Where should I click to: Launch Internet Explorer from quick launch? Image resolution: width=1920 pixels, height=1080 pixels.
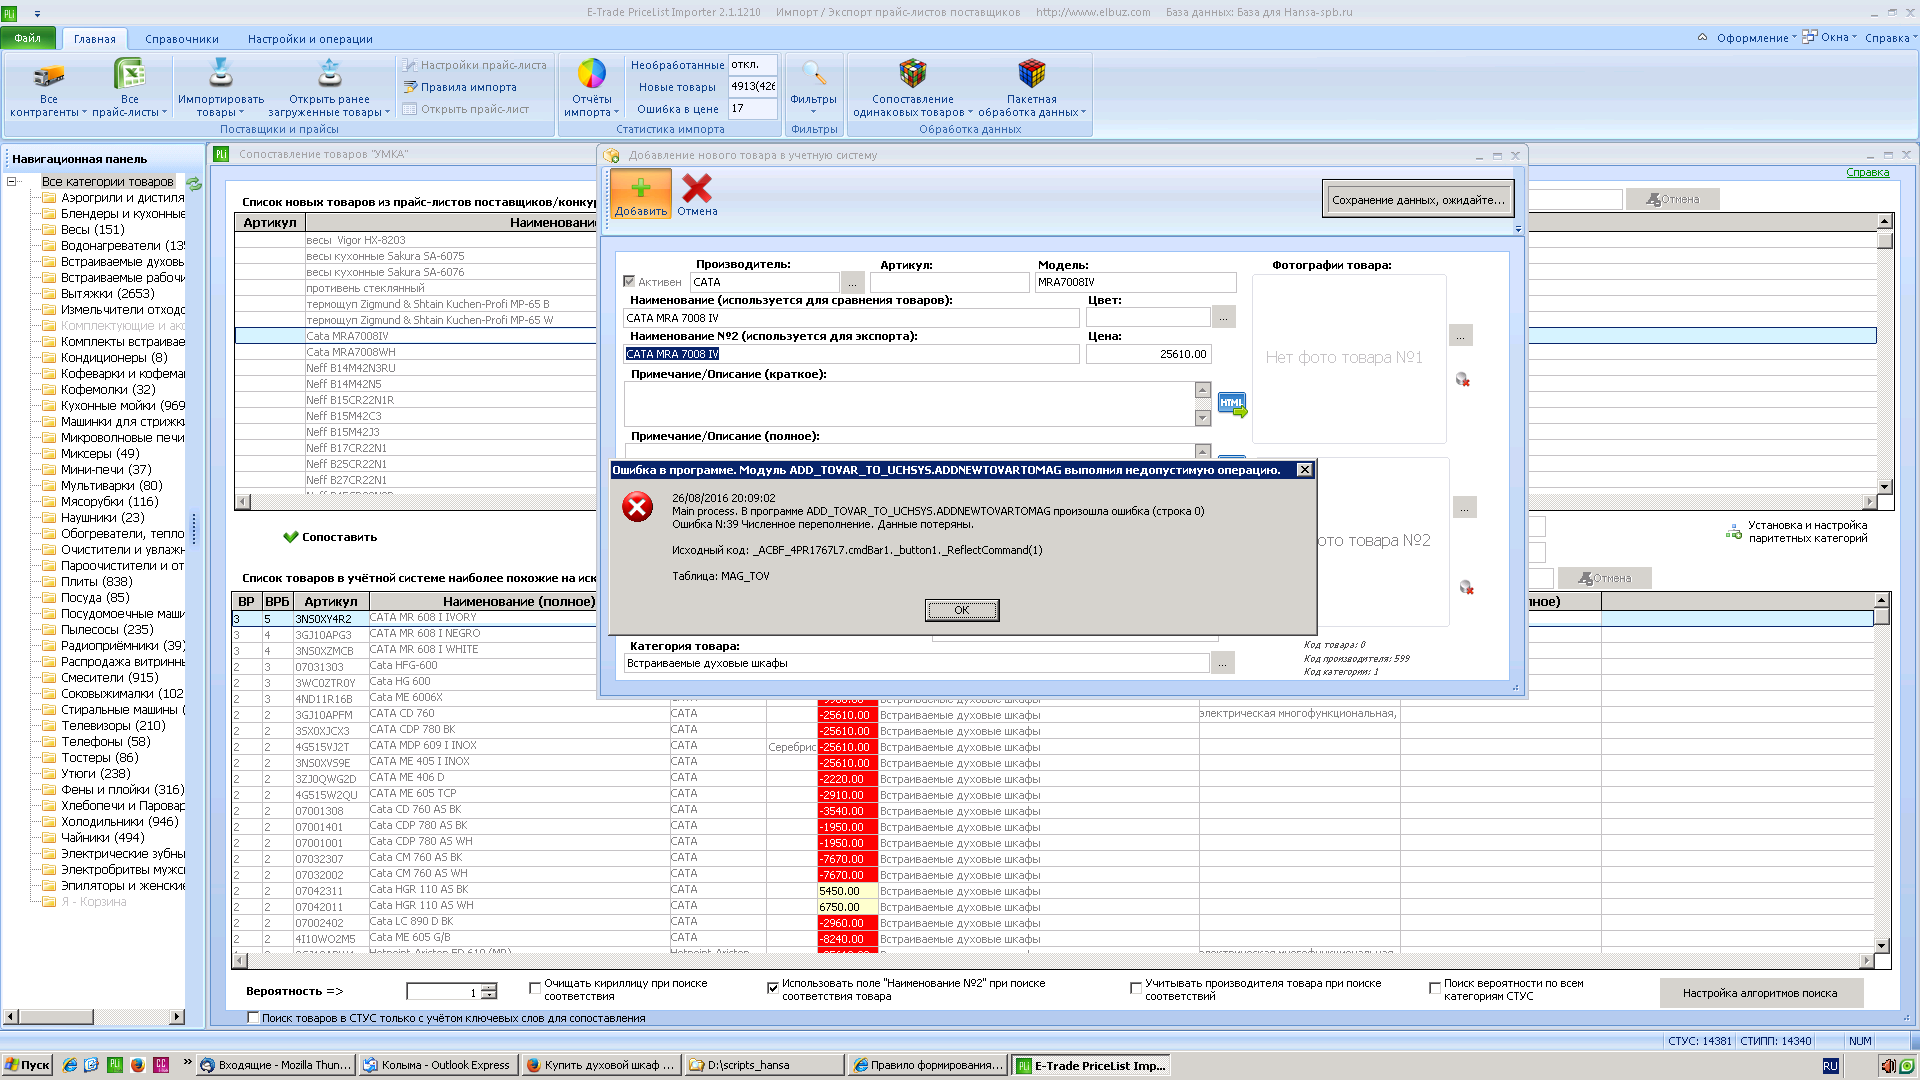pos(70,1066)
